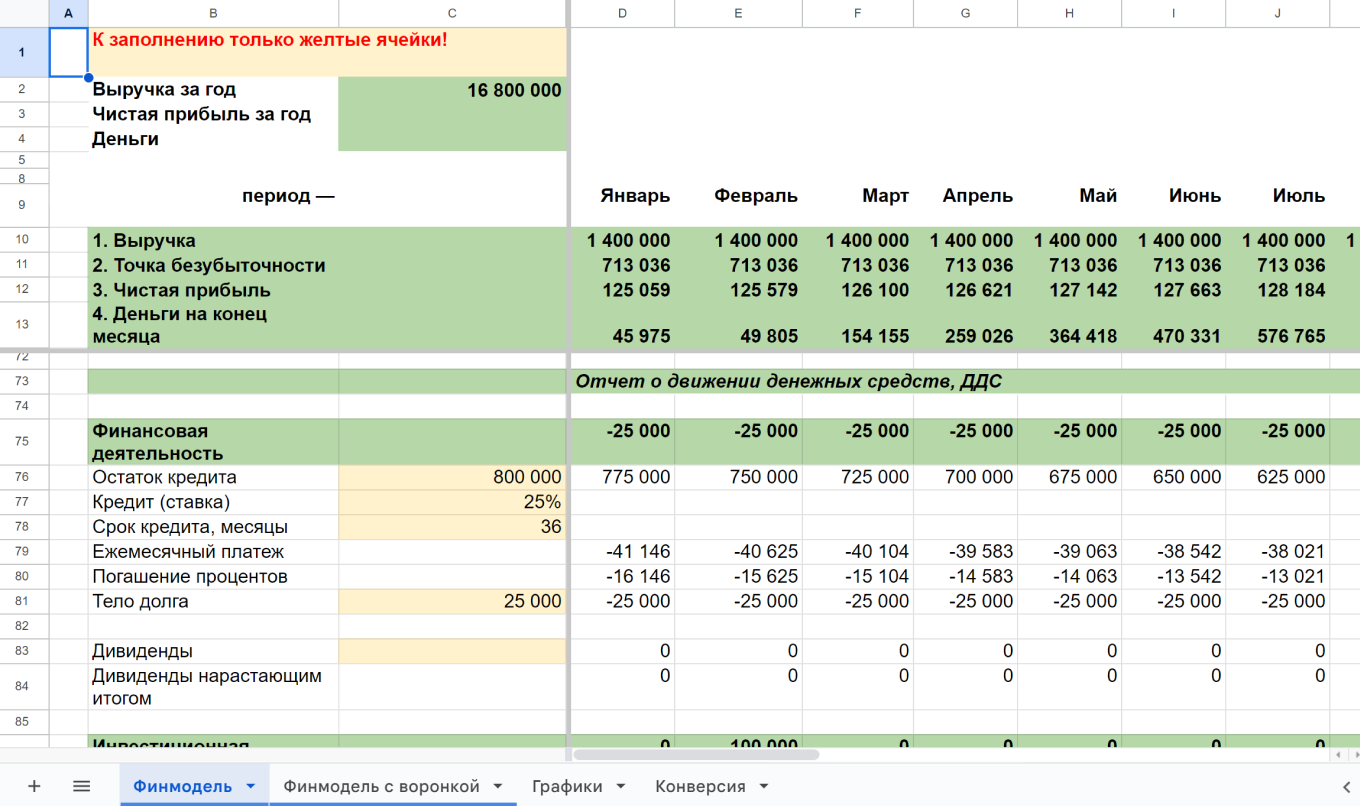Click the 'Остаток кредита' row label
This screenshot has height=806, width=1360.
[x=164, y=477]
